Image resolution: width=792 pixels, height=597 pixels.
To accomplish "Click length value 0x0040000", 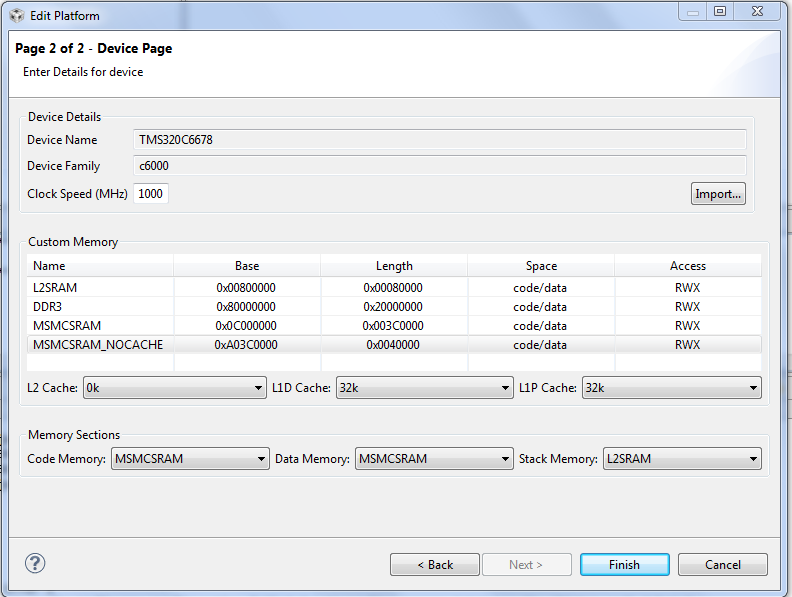I will click(x=393, y=345).
